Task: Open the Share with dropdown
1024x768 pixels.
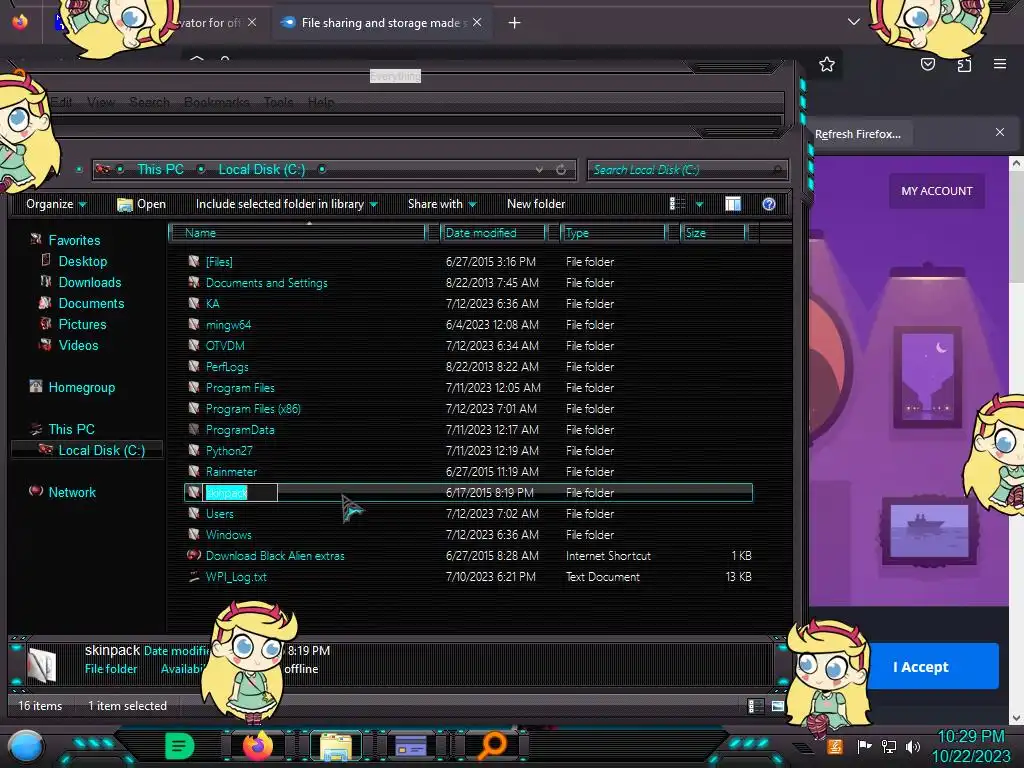Action: 442,204
